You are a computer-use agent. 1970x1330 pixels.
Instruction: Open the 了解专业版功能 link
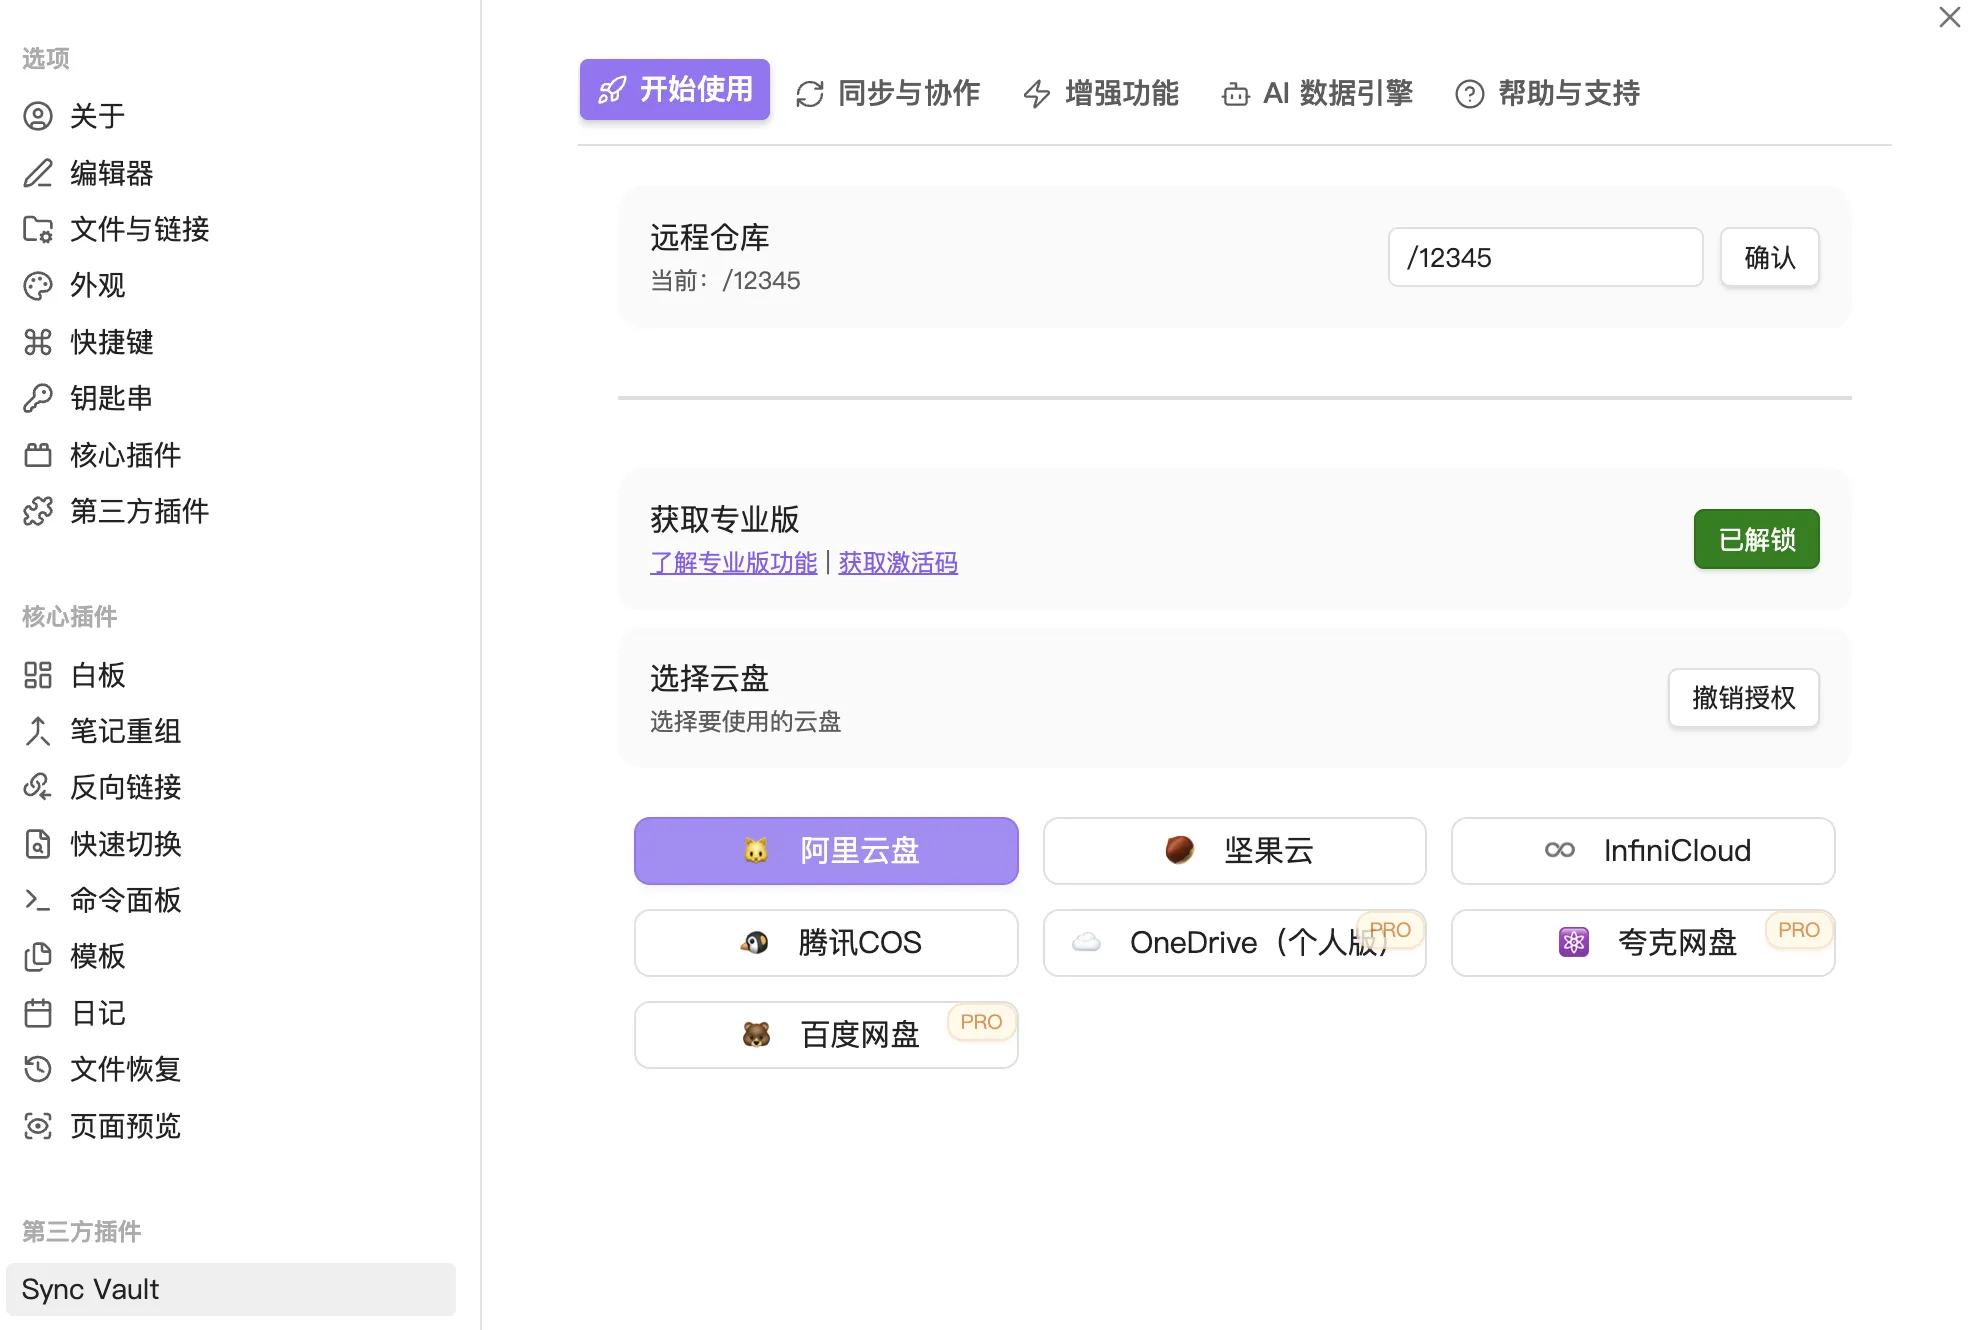[734, 563]
